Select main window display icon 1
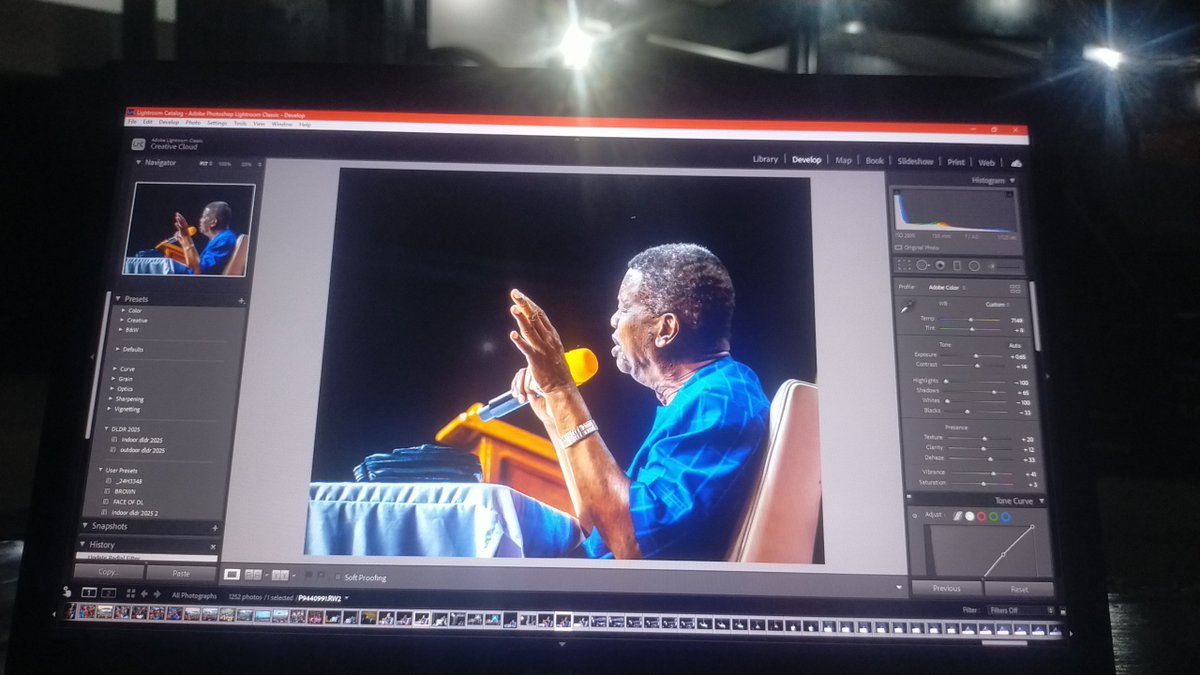This screenshot has height=675, width=1200. click(x=88, y=593)
